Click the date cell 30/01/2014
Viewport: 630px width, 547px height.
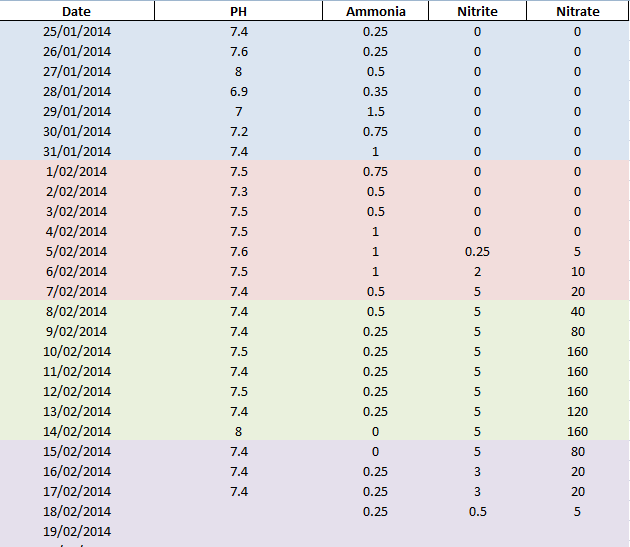point(77,131)
